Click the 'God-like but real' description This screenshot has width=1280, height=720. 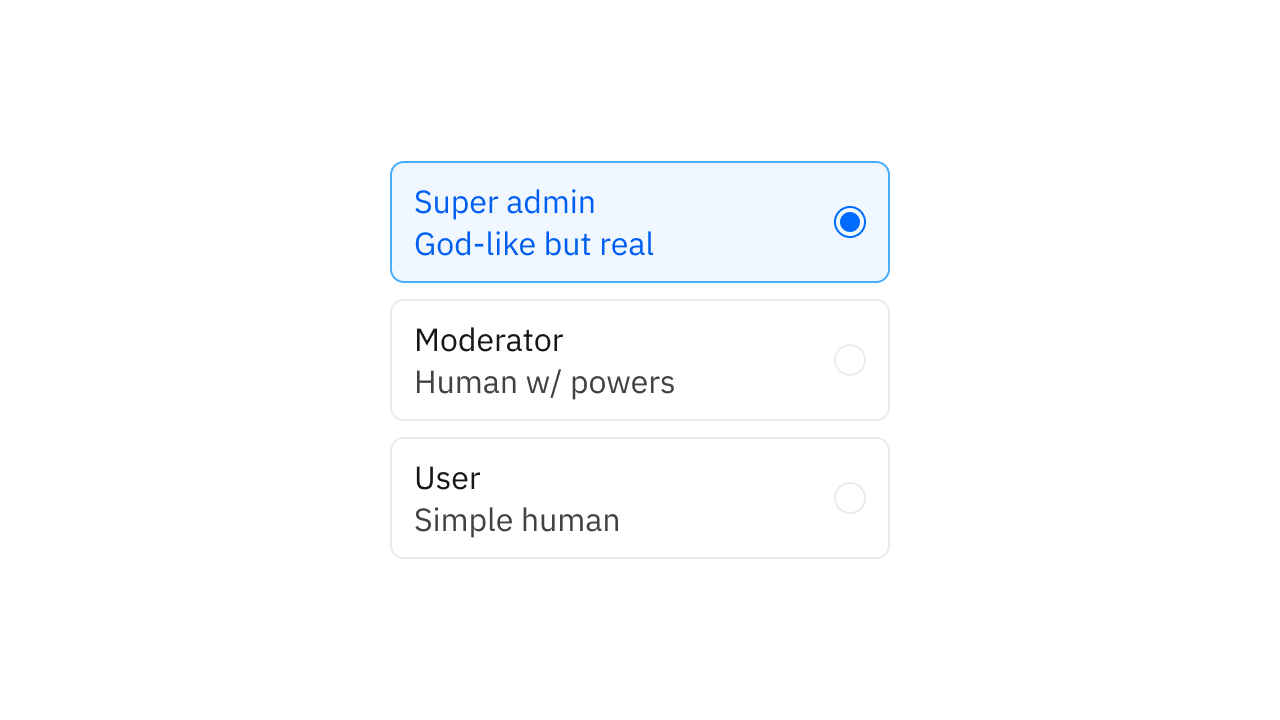coord(534,244)
